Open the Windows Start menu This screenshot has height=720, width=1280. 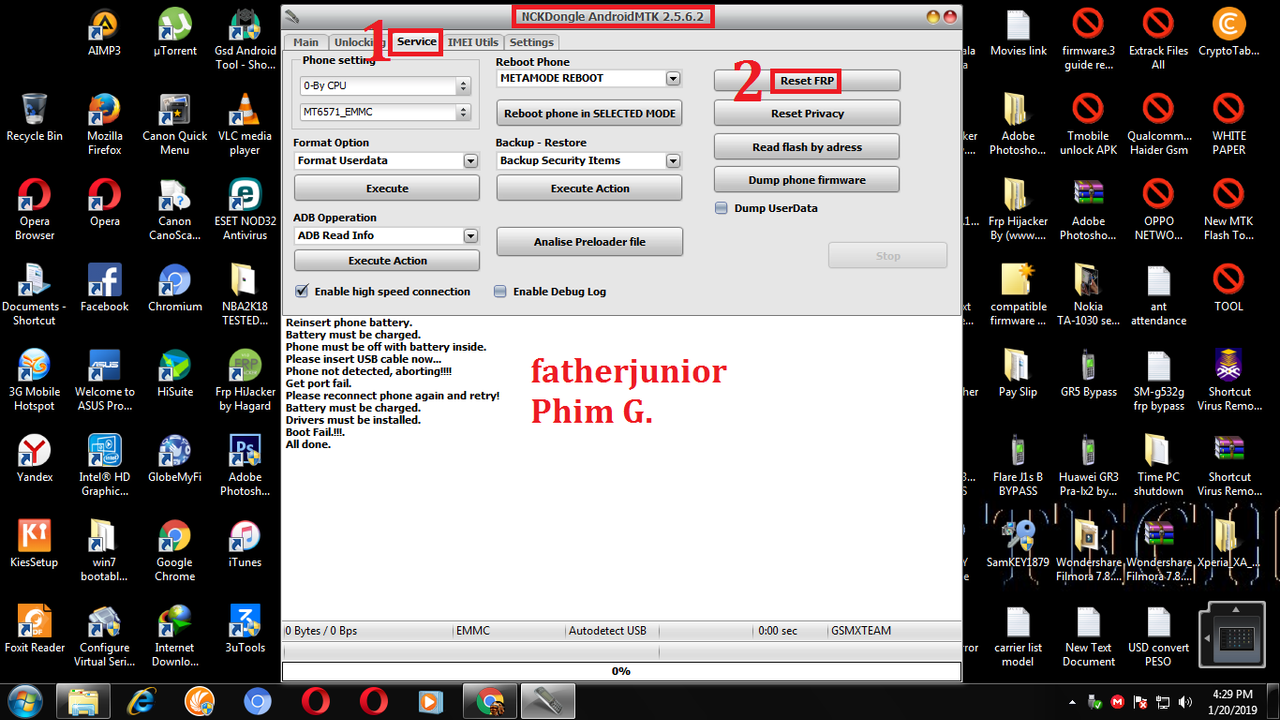coord(24,701)
